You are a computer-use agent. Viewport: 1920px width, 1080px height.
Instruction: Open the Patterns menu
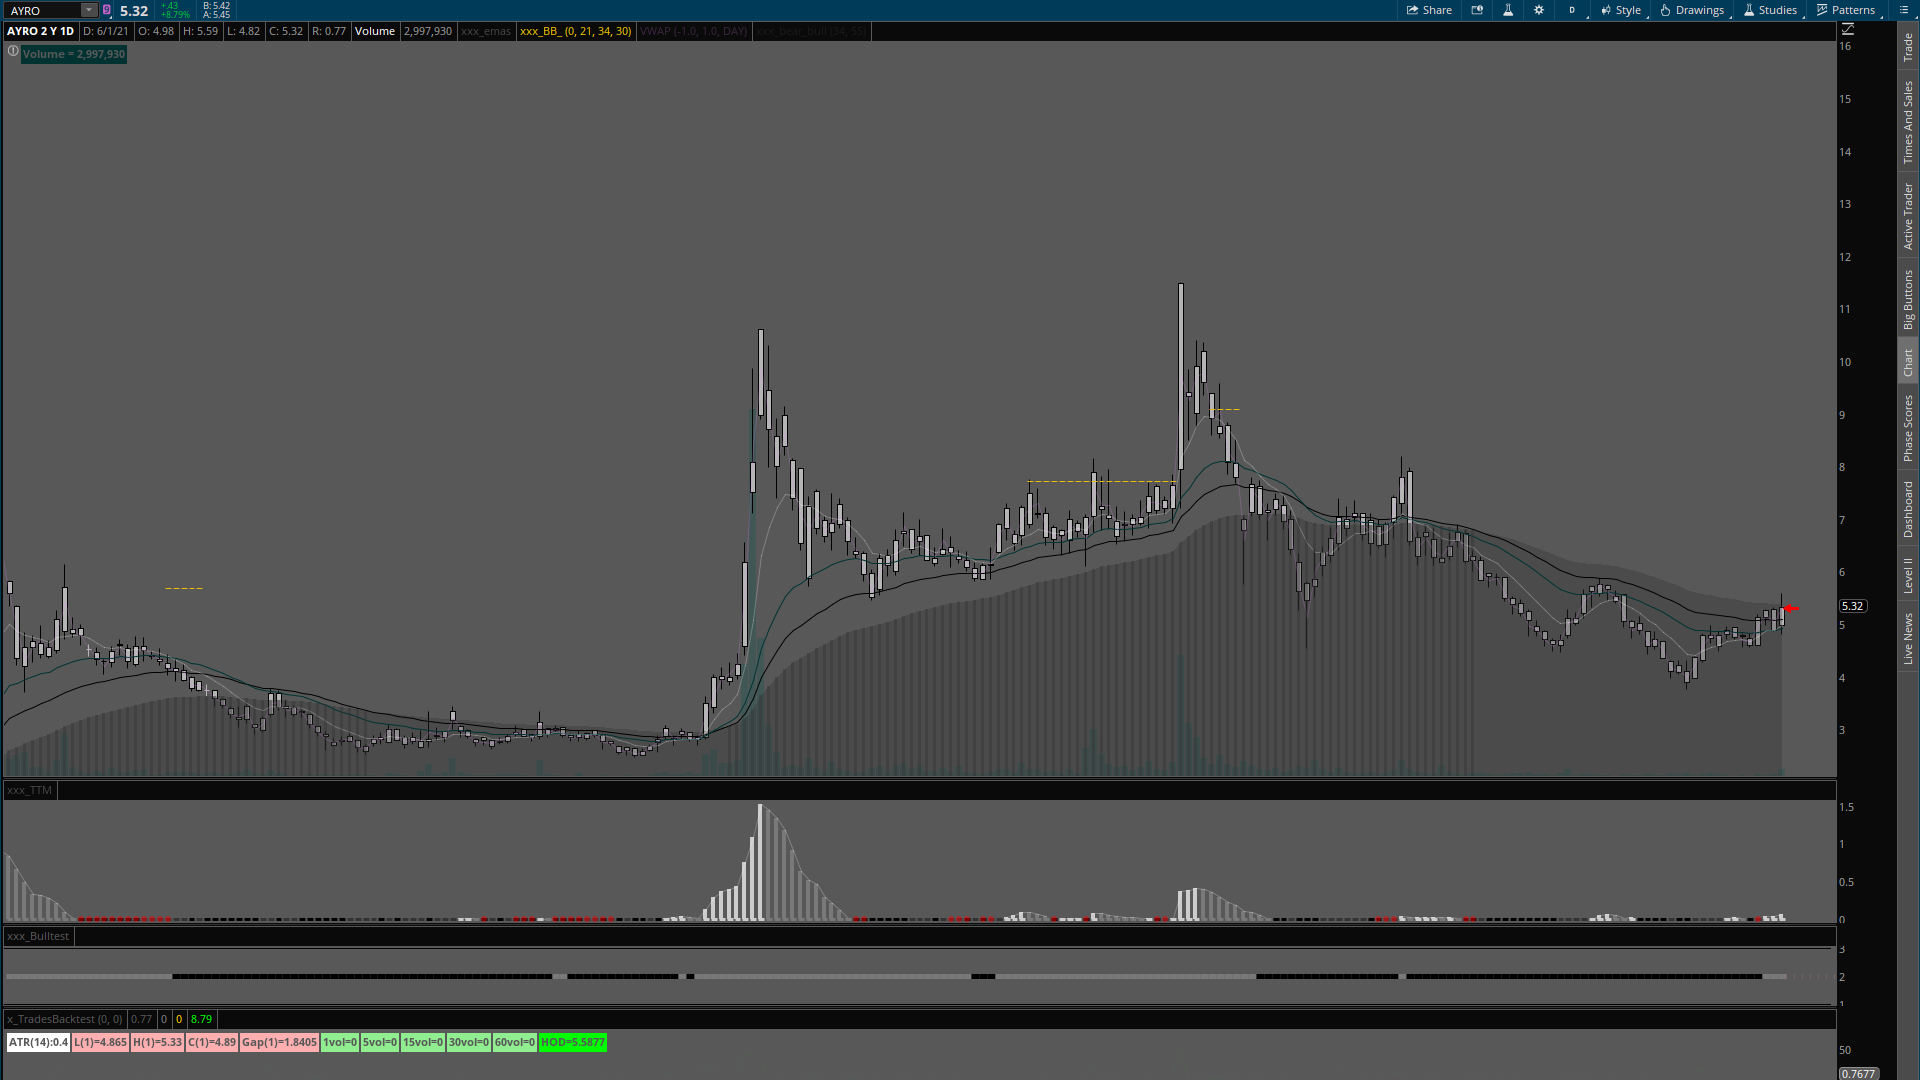(1846, 10)
